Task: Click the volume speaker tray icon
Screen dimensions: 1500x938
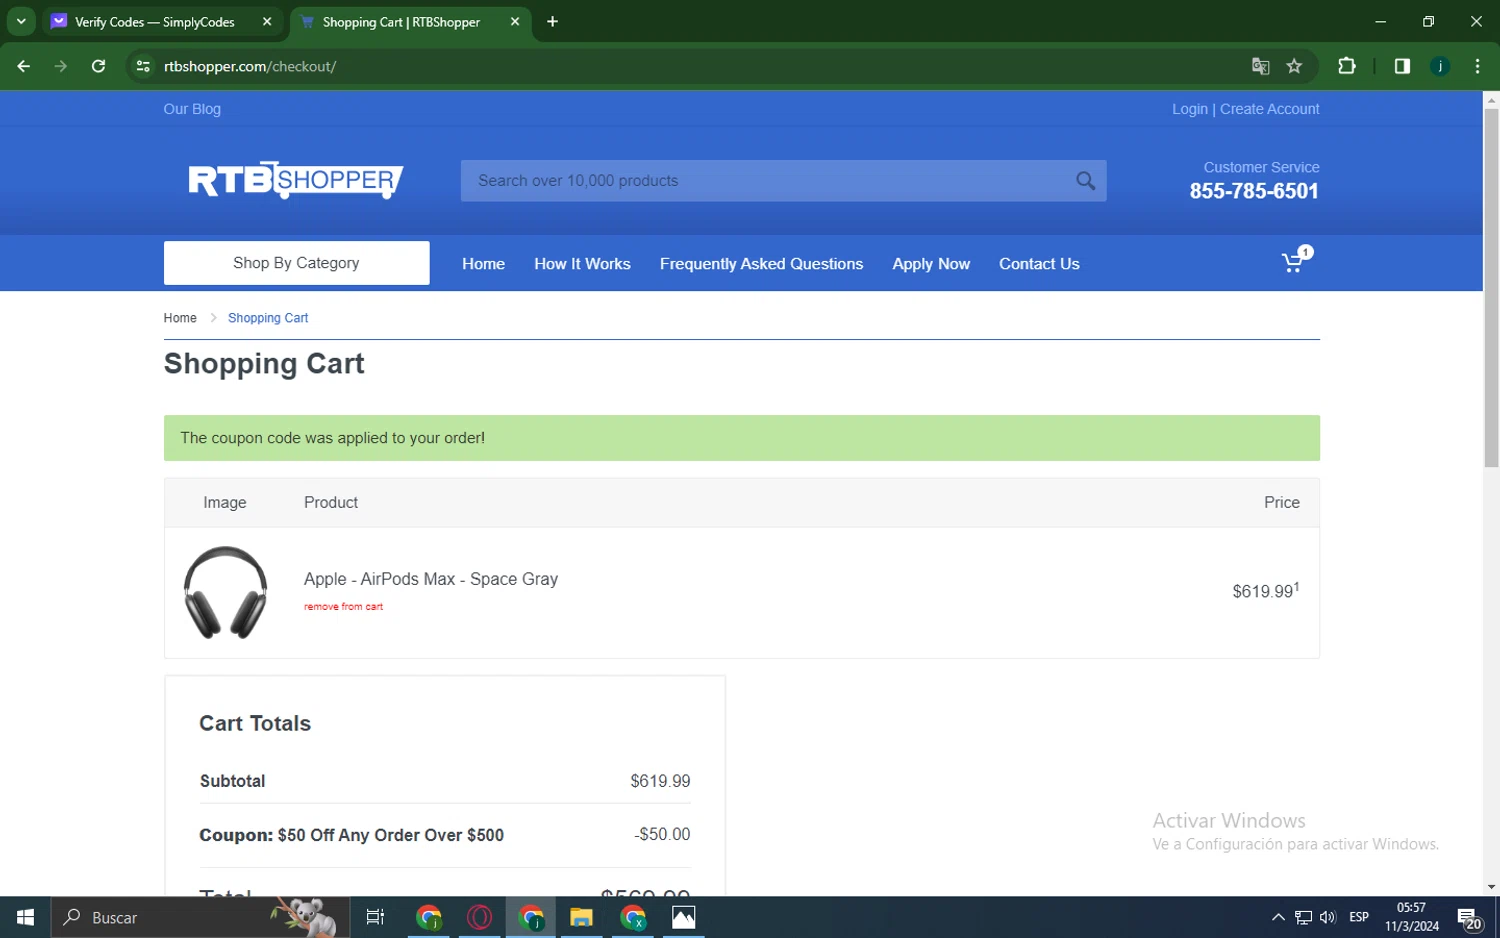Action: [1328, 917]
